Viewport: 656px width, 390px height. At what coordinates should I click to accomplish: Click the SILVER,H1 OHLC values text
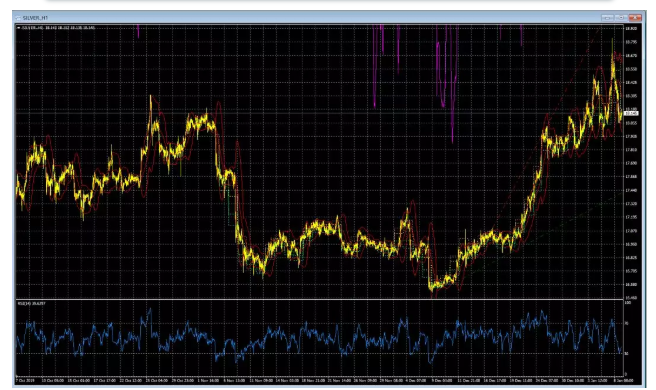click(59, 28)
